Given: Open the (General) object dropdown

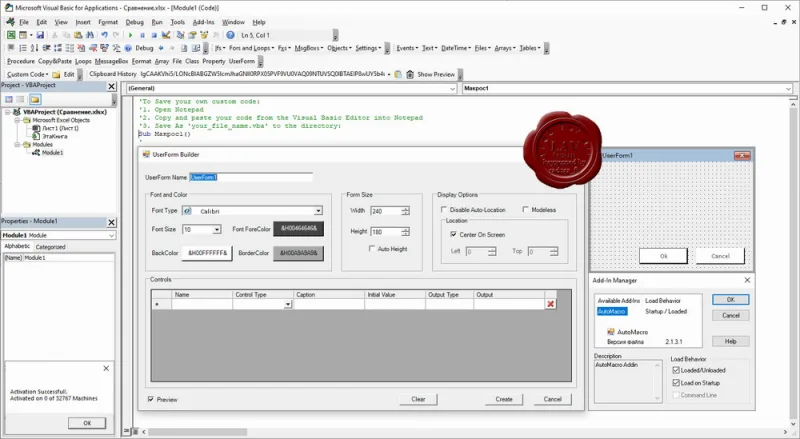Looking at the screenshot, I should (x=452, y=88).
